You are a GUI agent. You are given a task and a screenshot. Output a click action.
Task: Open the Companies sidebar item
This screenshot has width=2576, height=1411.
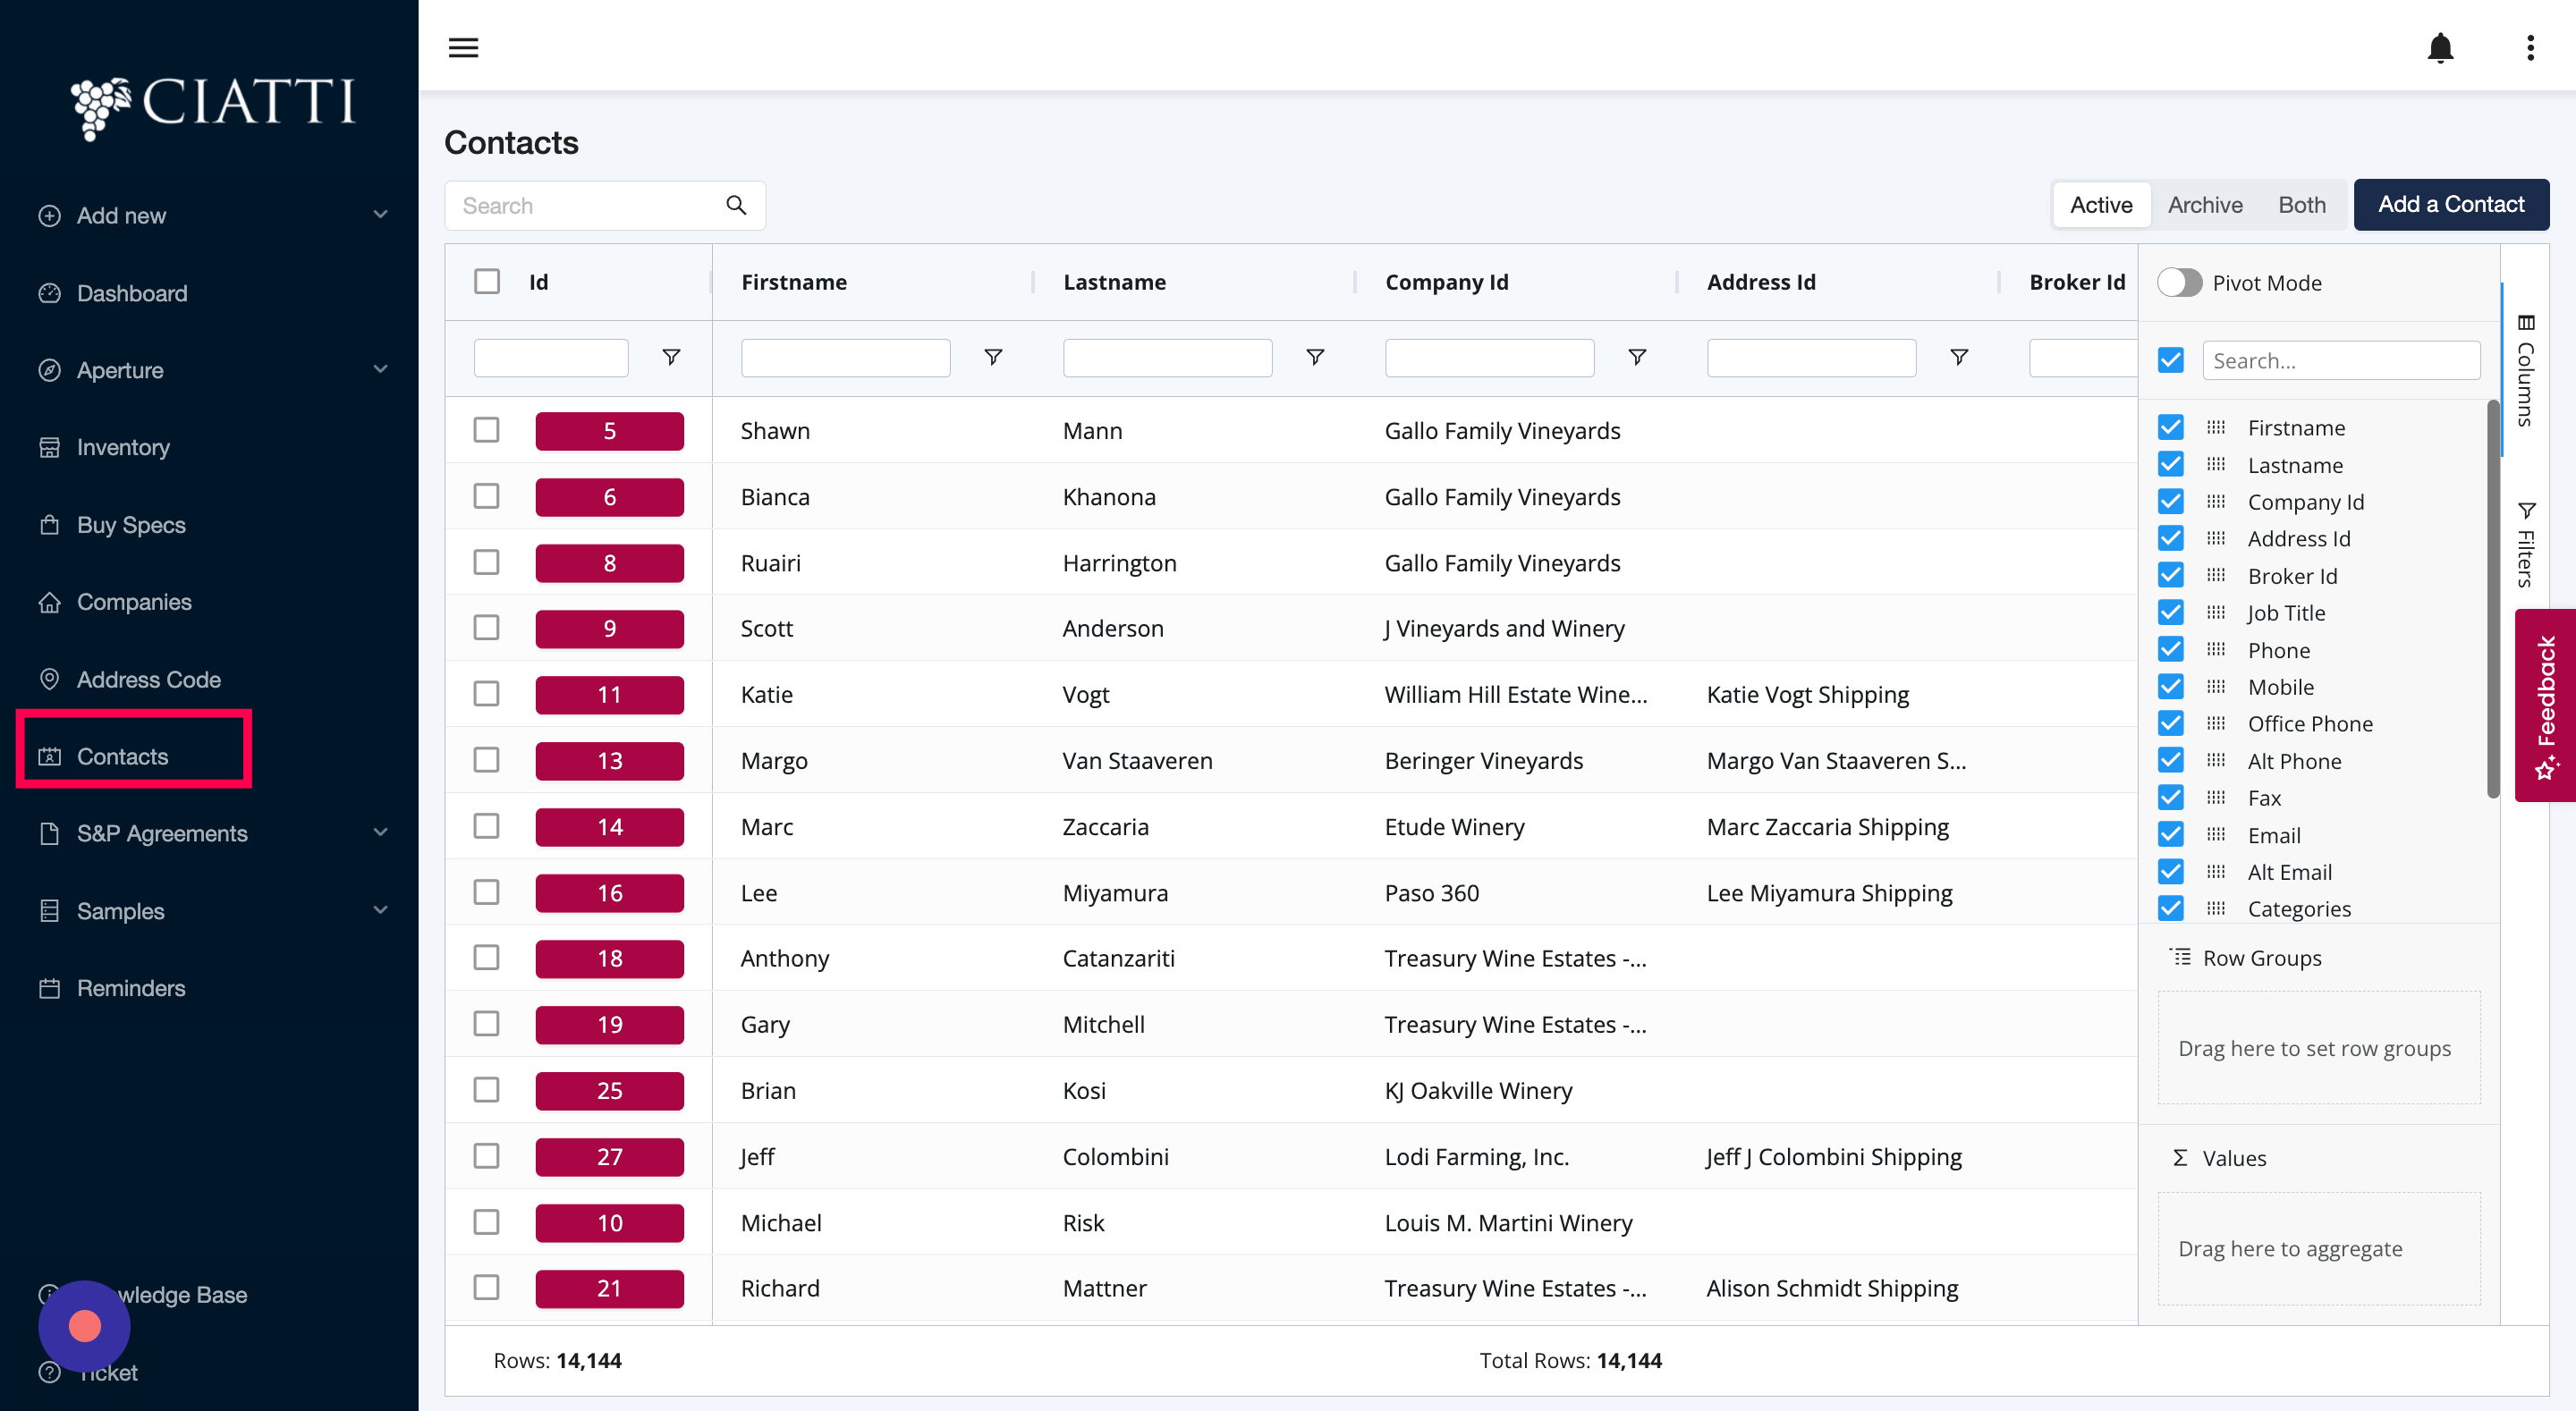click(x=134, y=602)
